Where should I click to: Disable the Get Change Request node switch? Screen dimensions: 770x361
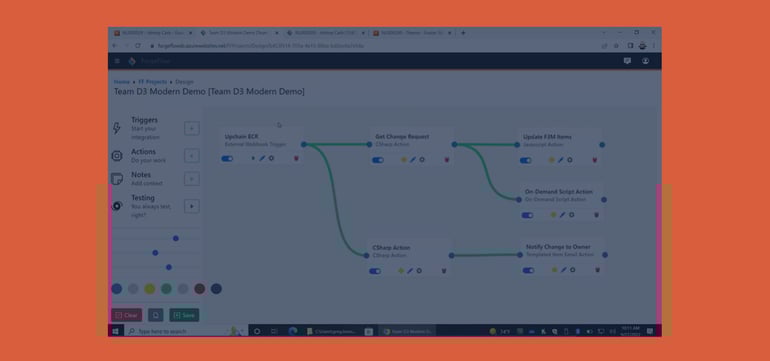378,160
